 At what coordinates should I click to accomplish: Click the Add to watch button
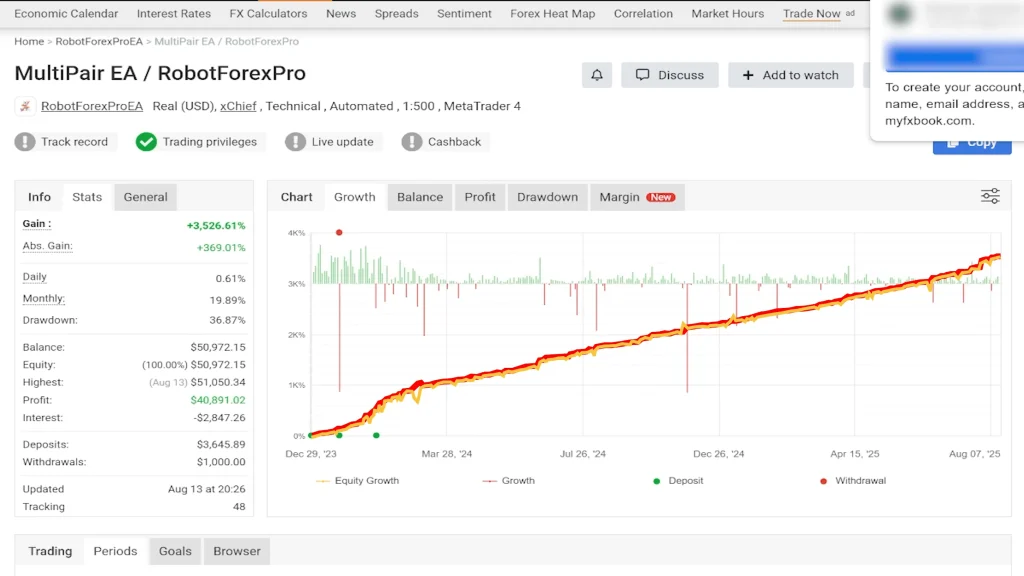(x=790, y=75)
